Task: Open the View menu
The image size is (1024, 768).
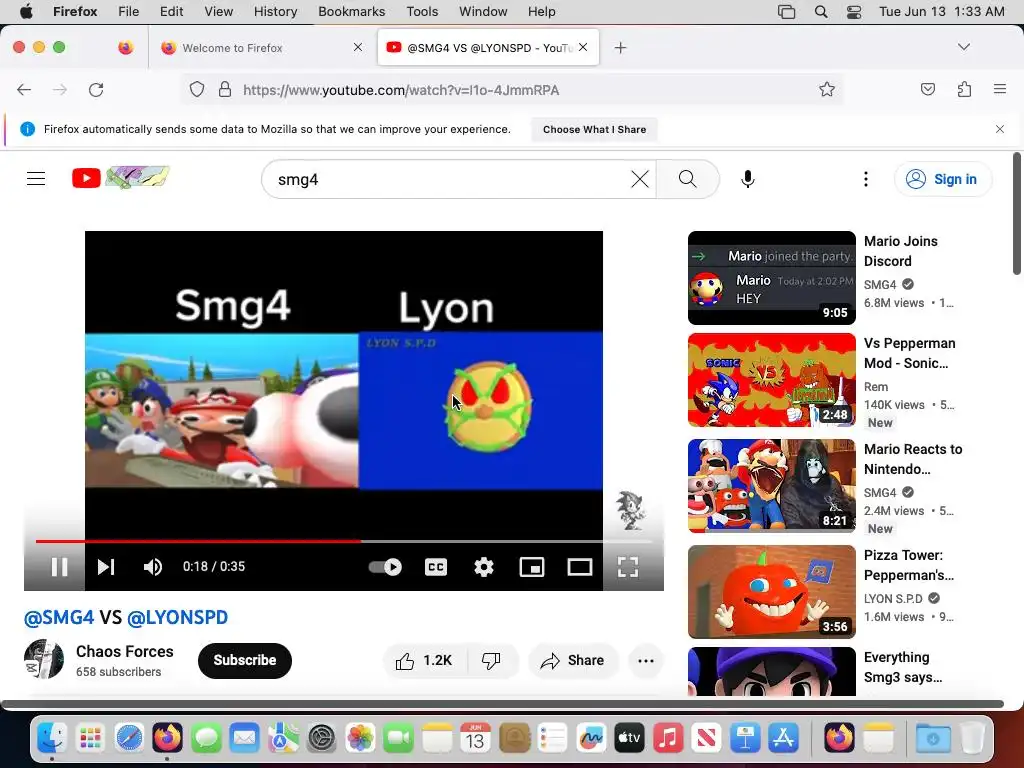Action: point(218,11)
